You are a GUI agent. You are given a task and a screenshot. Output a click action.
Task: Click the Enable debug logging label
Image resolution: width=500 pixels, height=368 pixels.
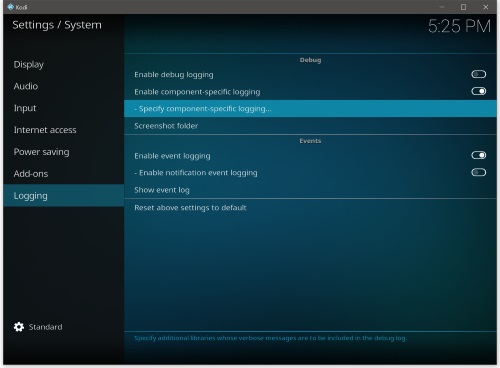(174, 75)
